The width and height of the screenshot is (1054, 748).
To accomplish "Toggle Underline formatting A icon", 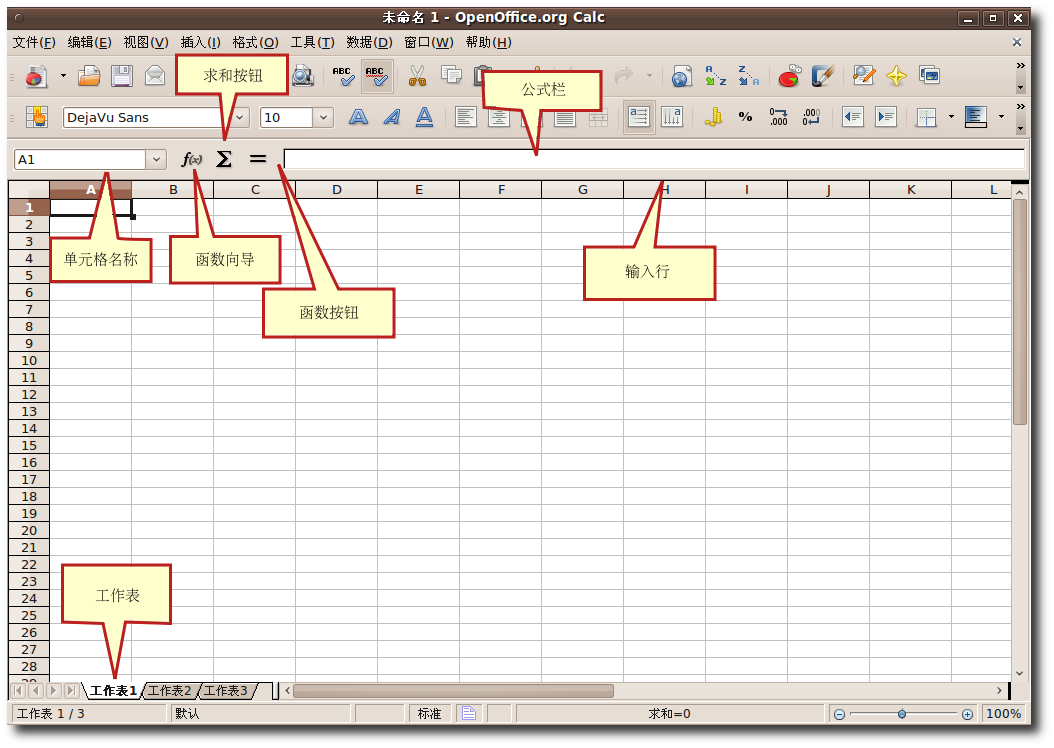I will click(x=424, y=118).
